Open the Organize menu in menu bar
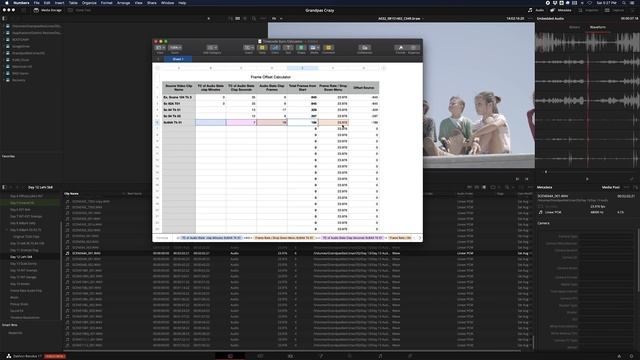This screenshot has height=360, width=640. click(89, 3)
